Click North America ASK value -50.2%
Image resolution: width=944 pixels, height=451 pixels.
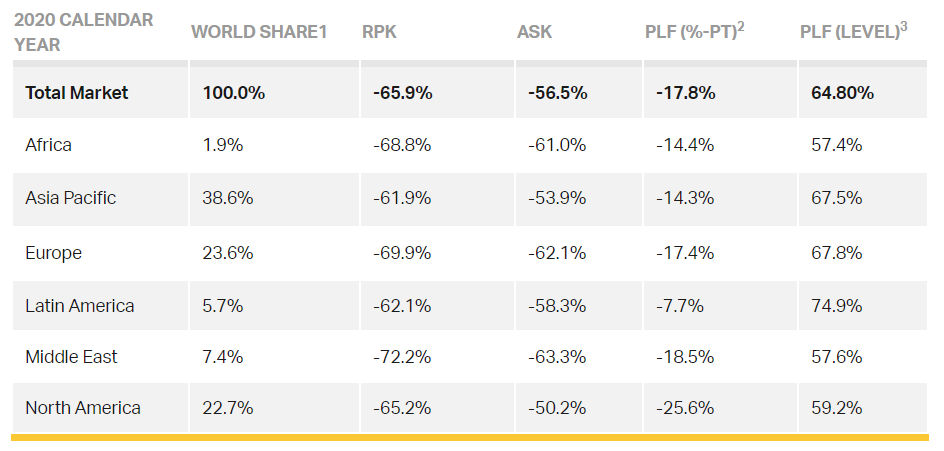(x=556, y=408)
